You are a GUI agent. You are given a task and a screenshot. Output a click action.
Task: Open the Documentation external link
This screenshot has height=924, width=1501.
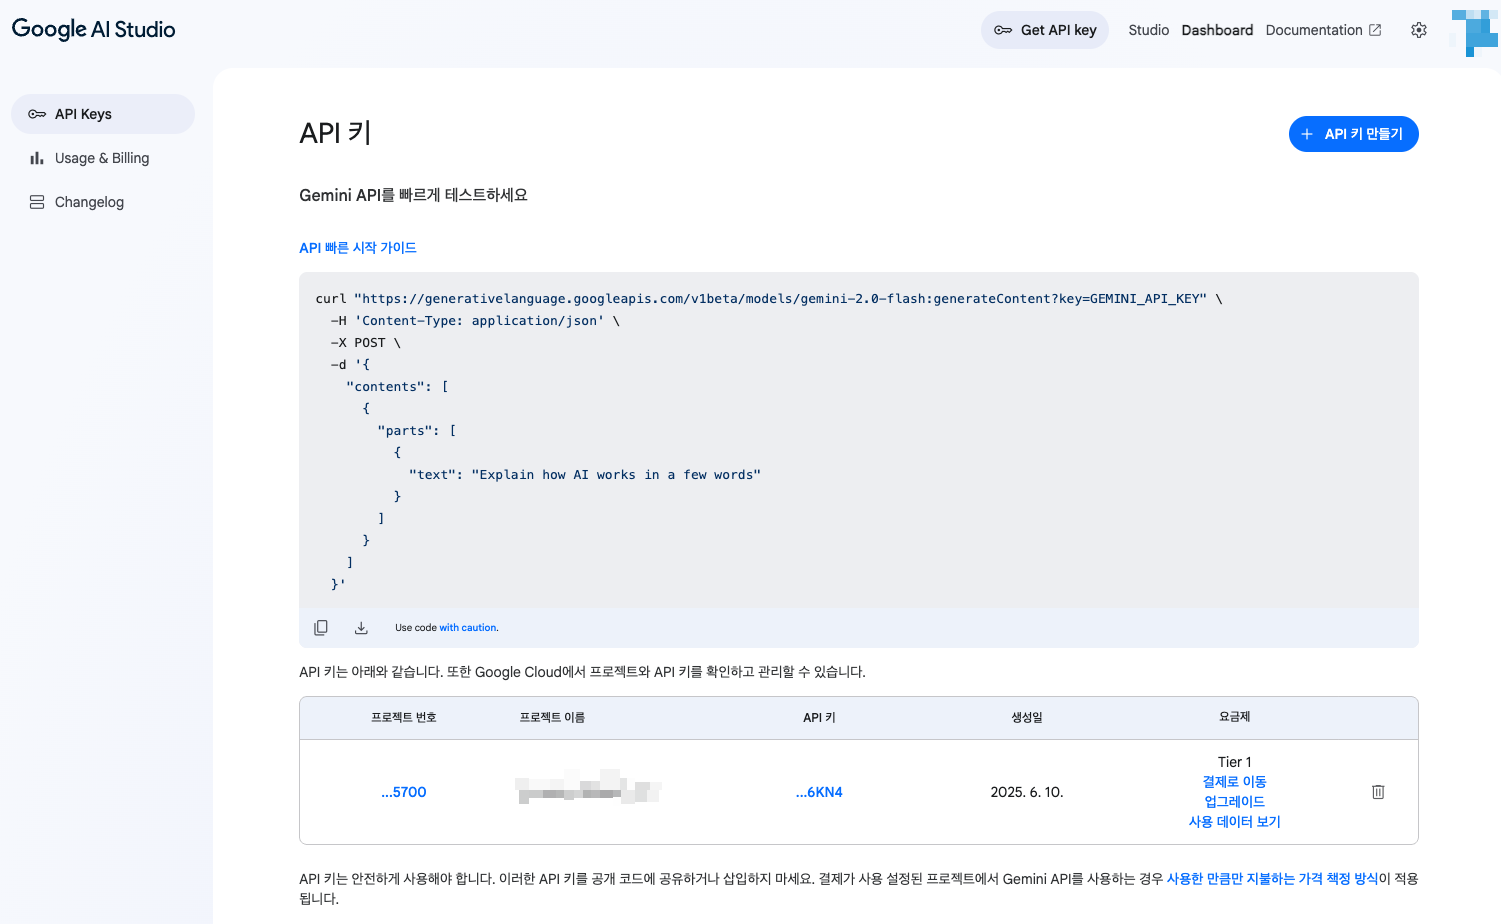pyautogui.click(x=1323, y=30)
